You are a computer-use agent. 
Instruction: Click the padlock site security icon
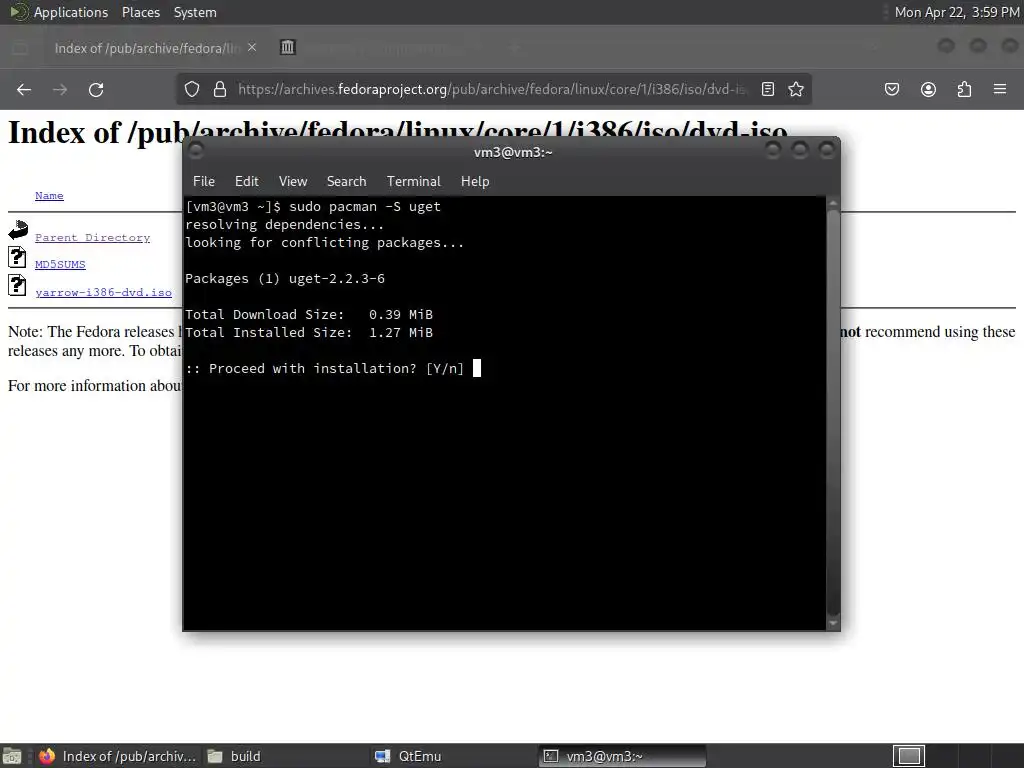click(220, 89)
